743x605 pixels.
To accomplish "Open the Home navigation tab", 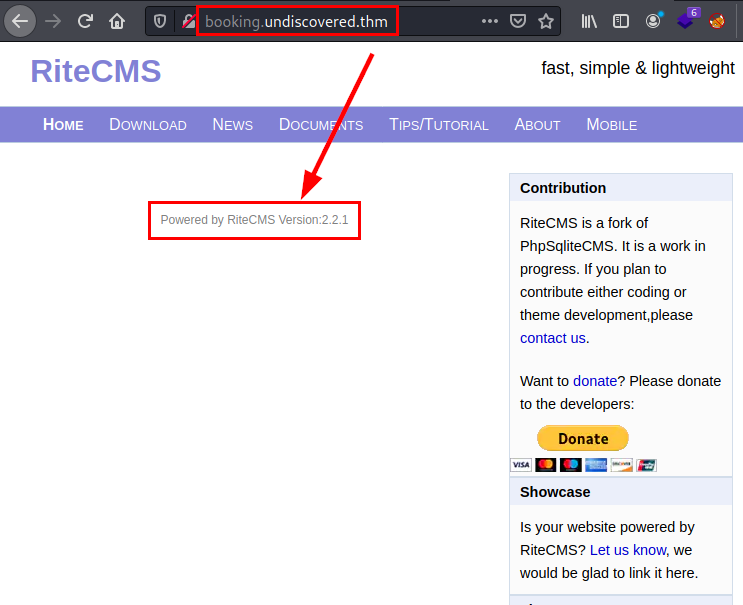I will pyautogui.click(x=63, y=125).
